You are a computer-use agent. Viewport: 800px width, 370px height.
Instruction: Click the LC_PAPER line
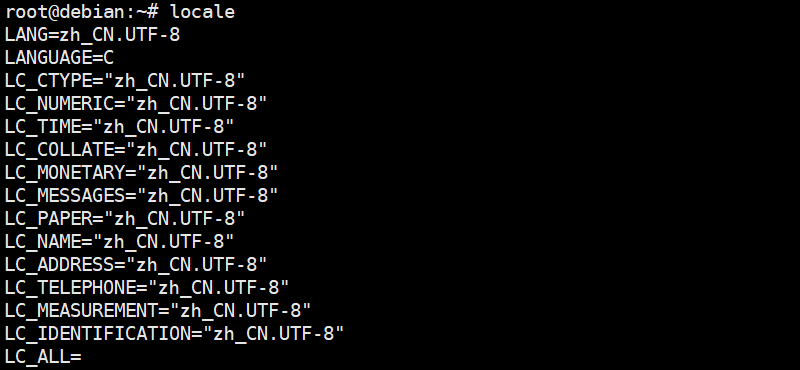pos(125,218)
